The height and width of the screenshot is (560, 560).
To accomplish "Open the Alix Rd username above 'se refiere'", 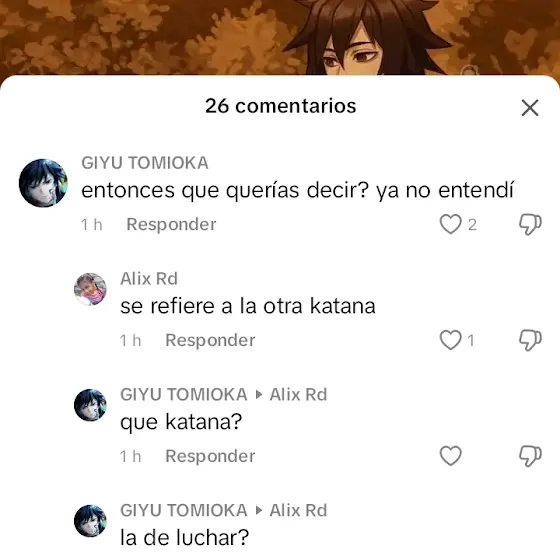I will [149, 279].
